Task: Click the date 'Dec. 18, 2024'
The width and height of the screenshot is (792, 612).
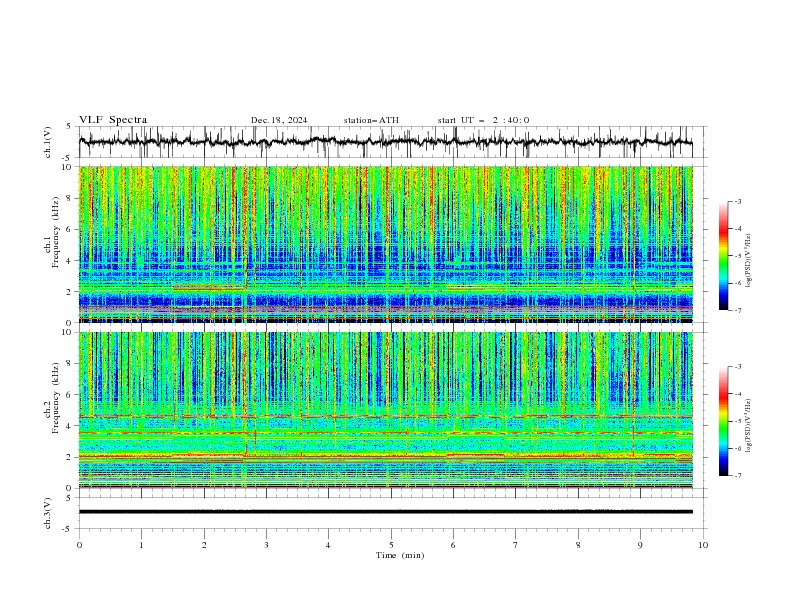Action: point(279,120)
